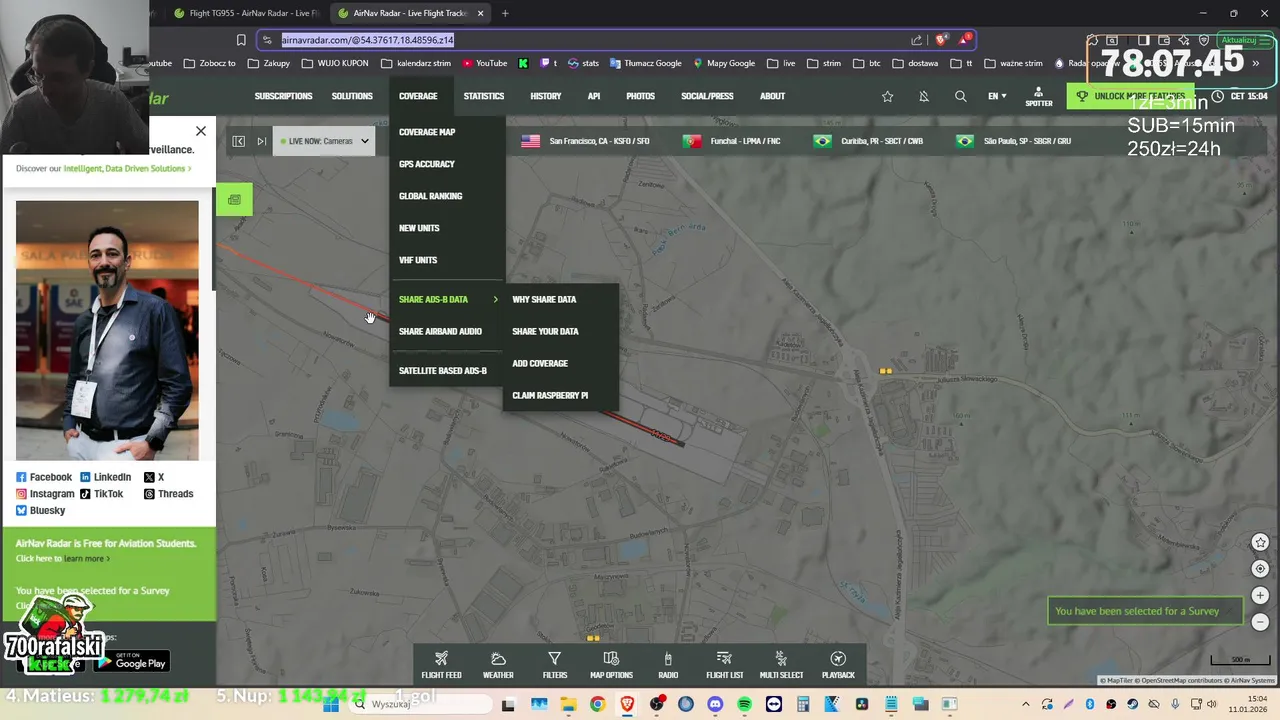
Task: Select Global Ranking menu entry
Action: [430, 196]
